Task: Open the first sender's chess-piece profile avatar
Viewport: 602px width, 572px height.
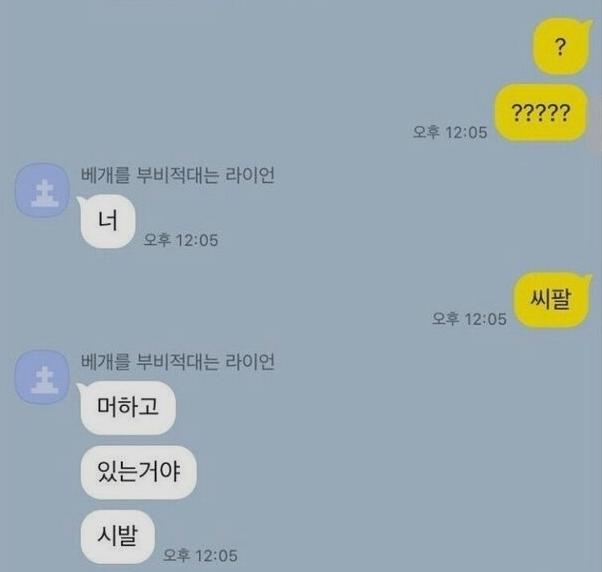Action: (x=43, y=190)
